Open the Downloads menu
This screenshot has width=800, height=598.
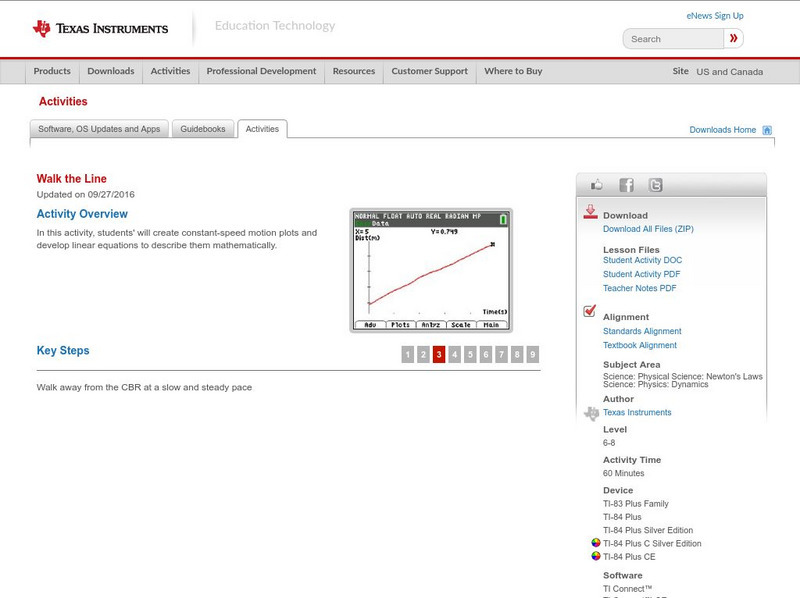pos(111,71)
